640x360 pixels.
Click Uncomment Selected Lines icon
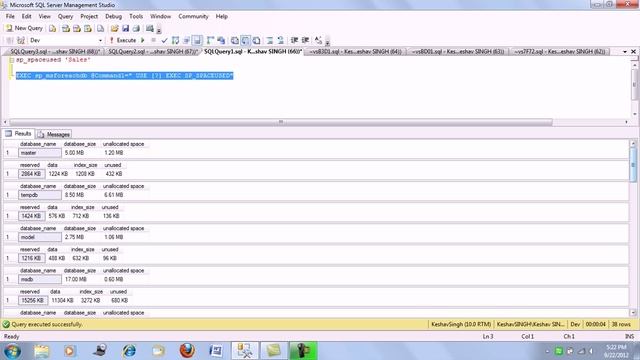click(x=280, y=40)
